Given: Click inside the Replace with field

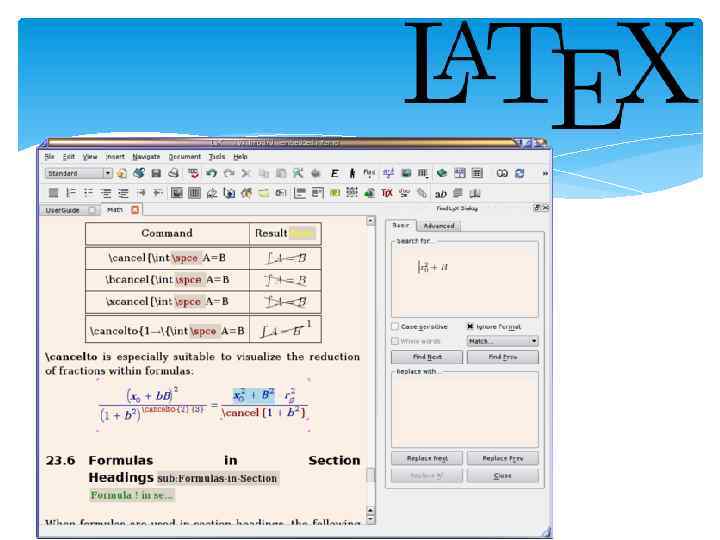Looking at the screenshot, I should (465, 411).
